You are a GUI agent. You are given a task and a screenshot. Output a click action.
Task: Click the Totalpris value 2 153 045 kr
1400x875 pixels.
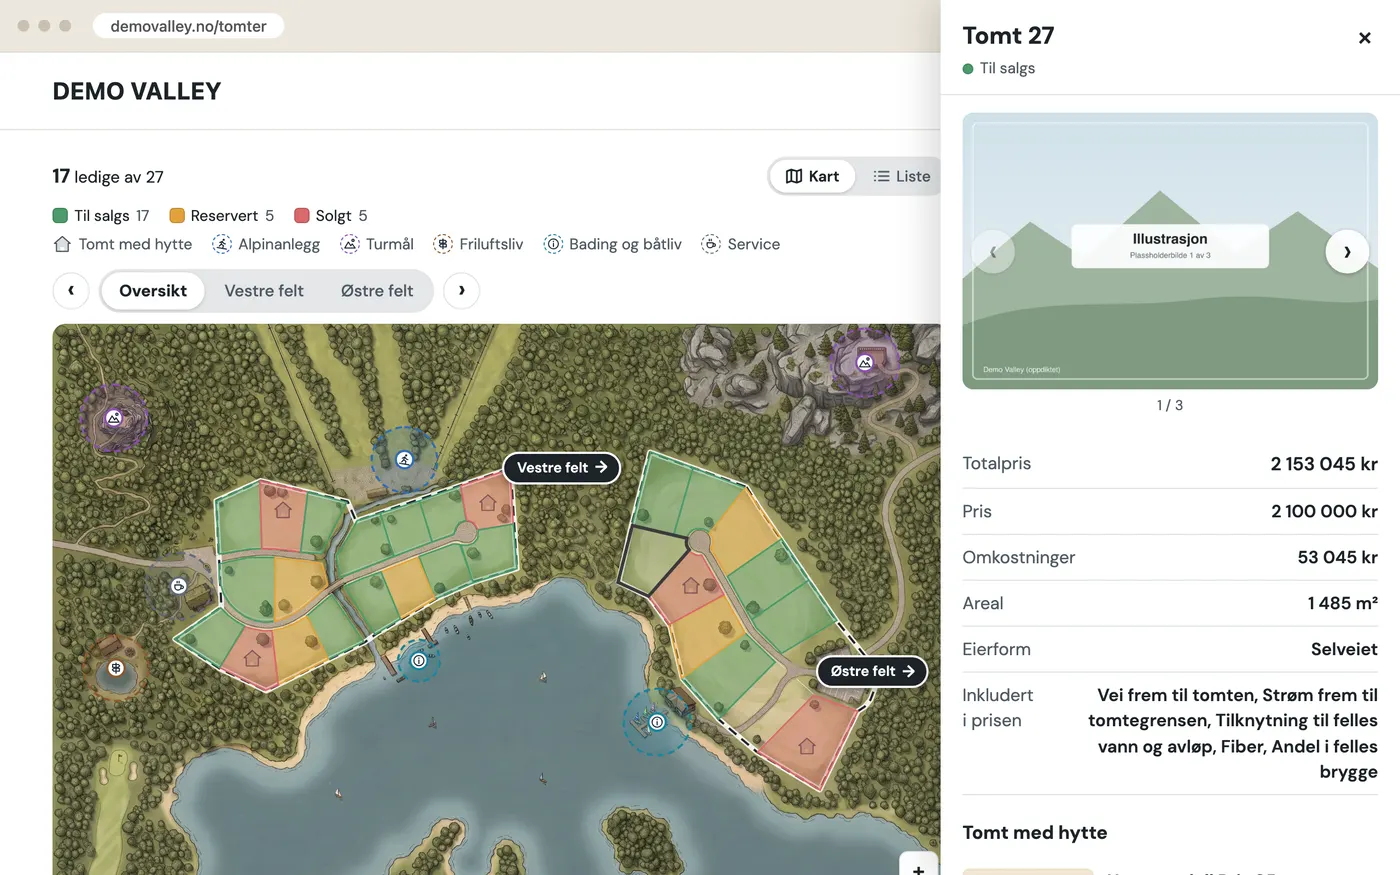pos(1324,464)
